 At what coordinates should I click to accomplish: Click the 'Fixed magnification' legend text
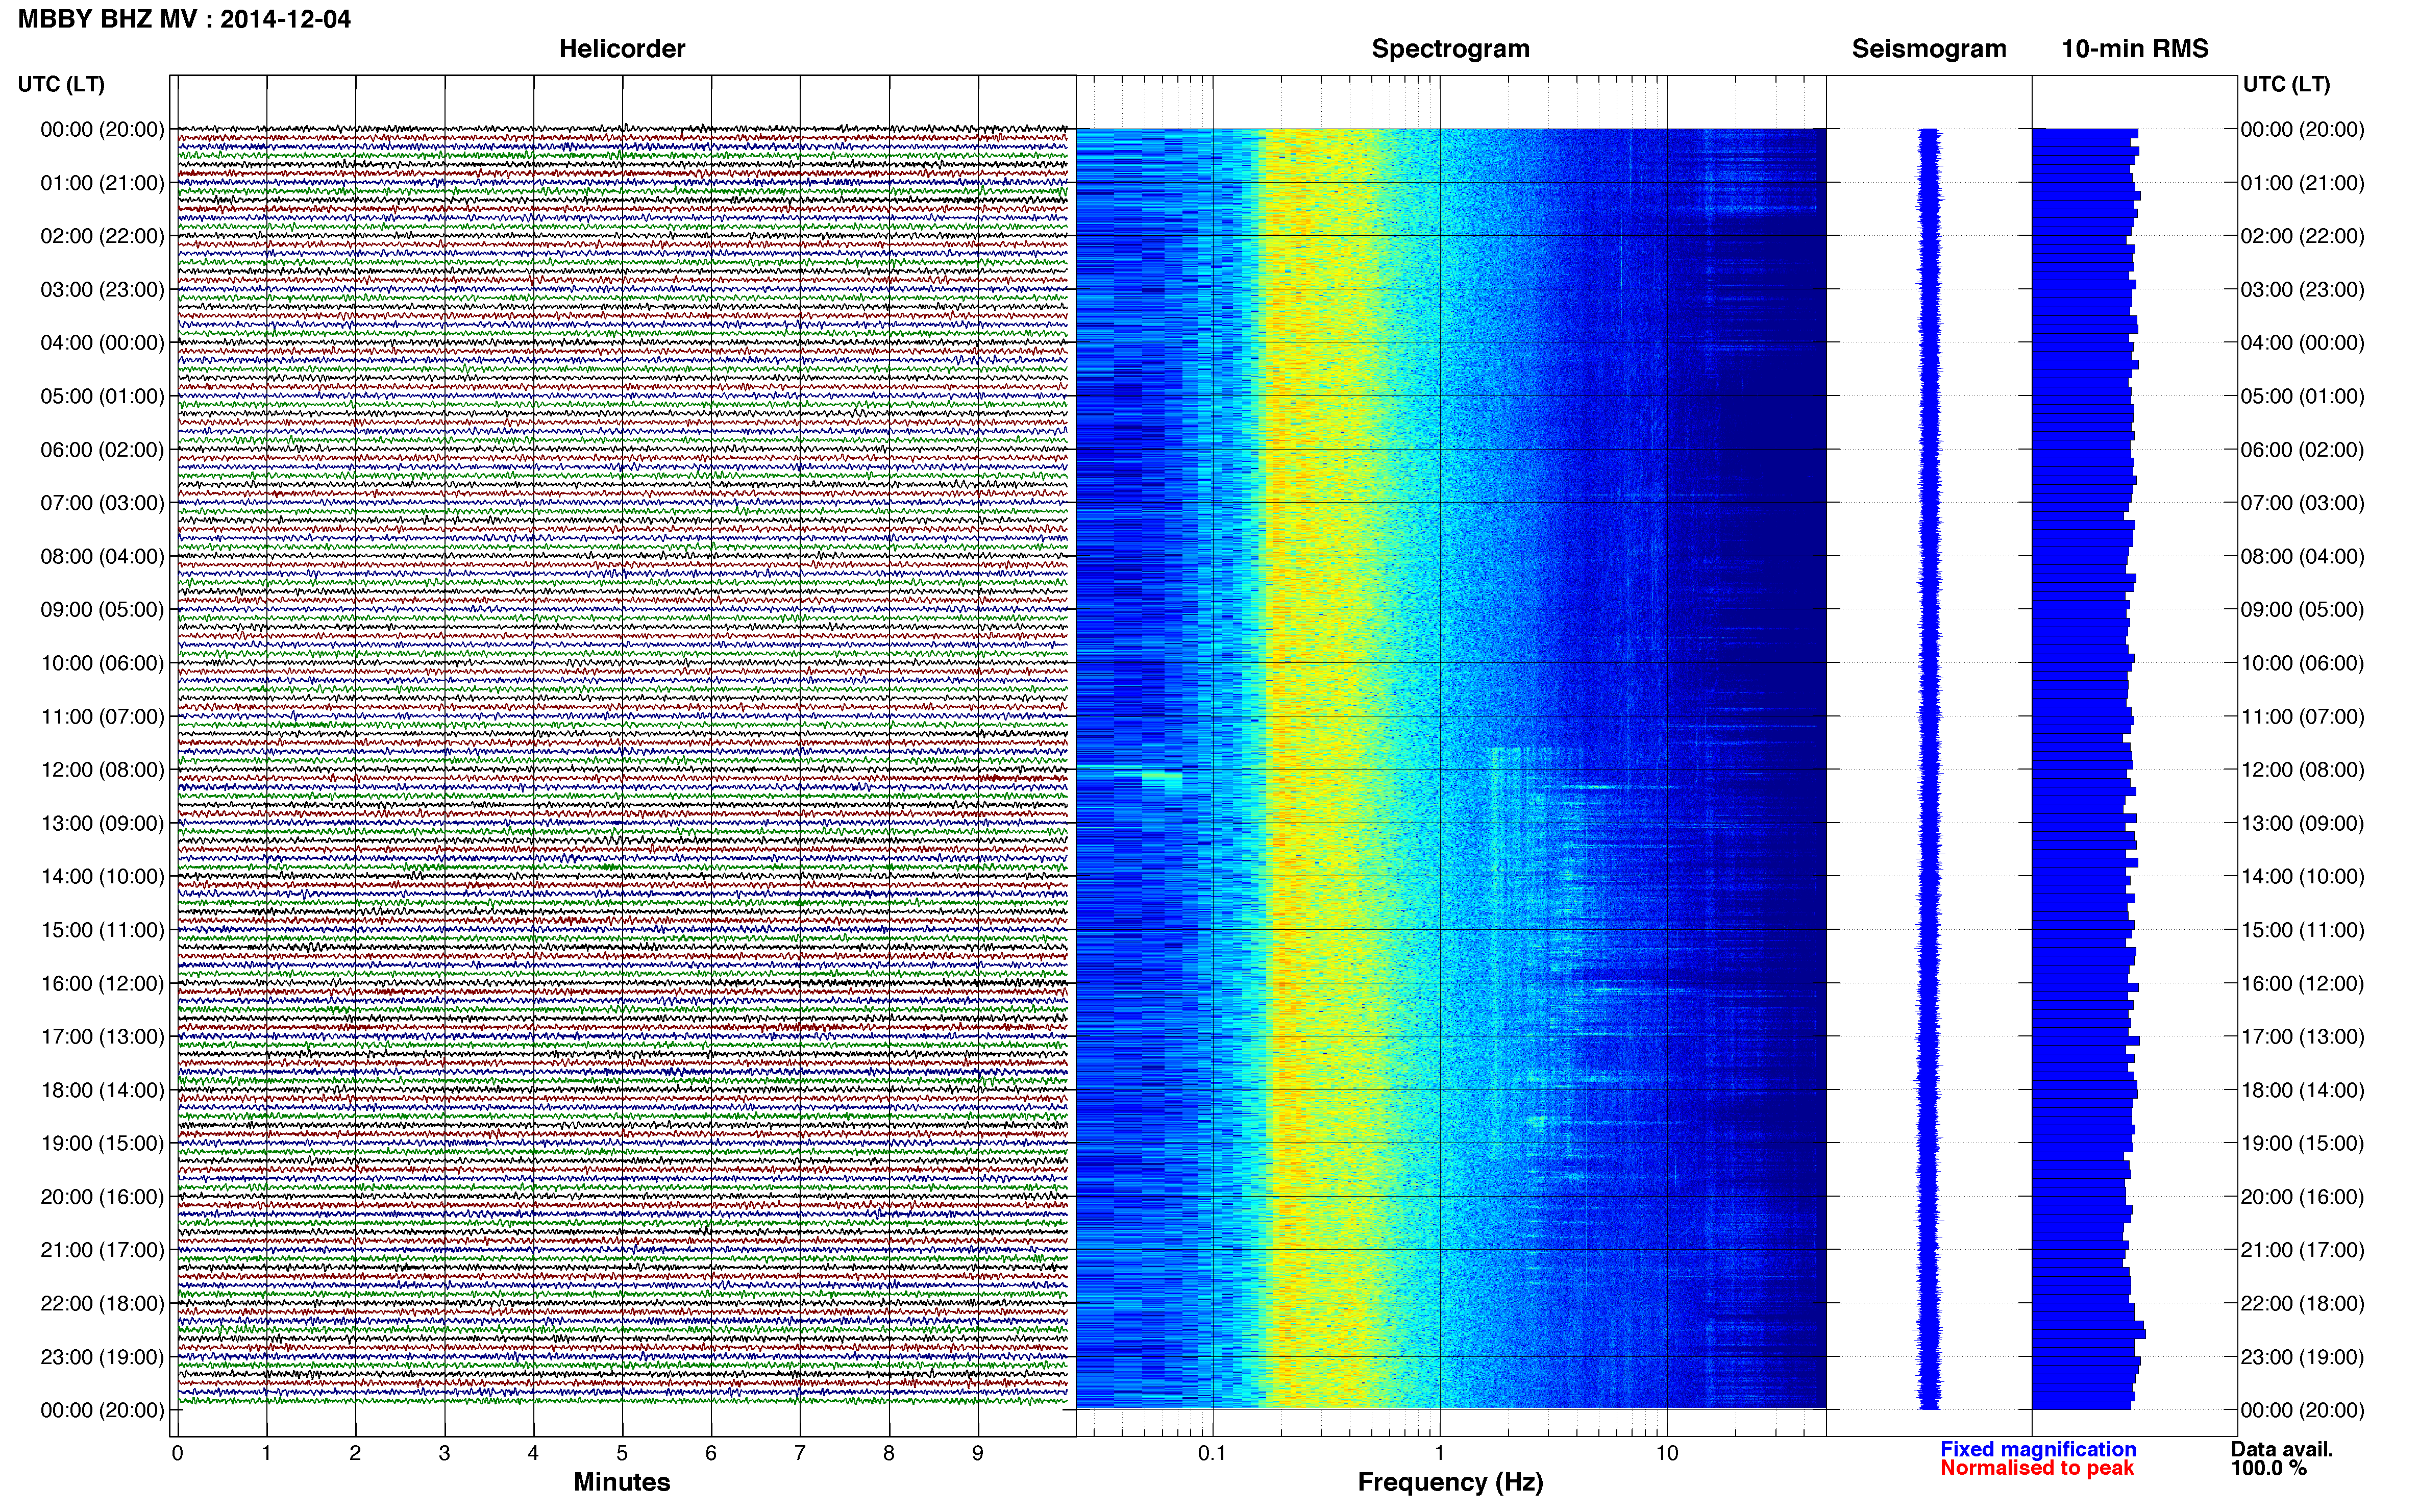2038,1449
